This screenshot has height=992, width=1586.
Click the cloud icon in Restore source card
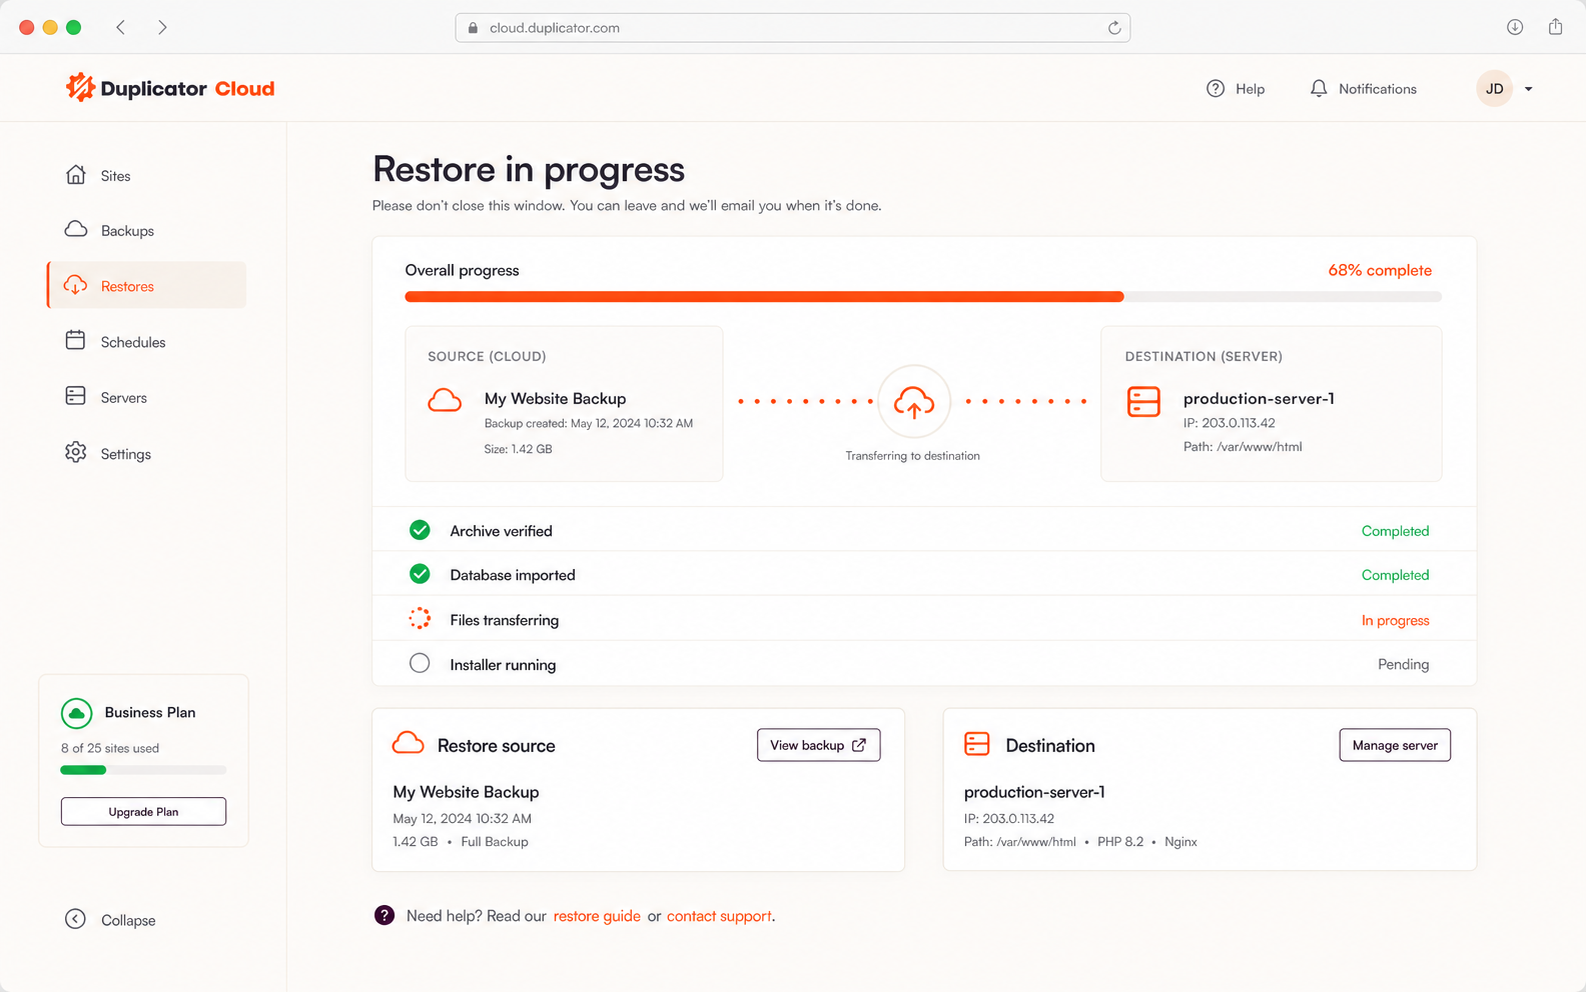click(x=408, y=743)
